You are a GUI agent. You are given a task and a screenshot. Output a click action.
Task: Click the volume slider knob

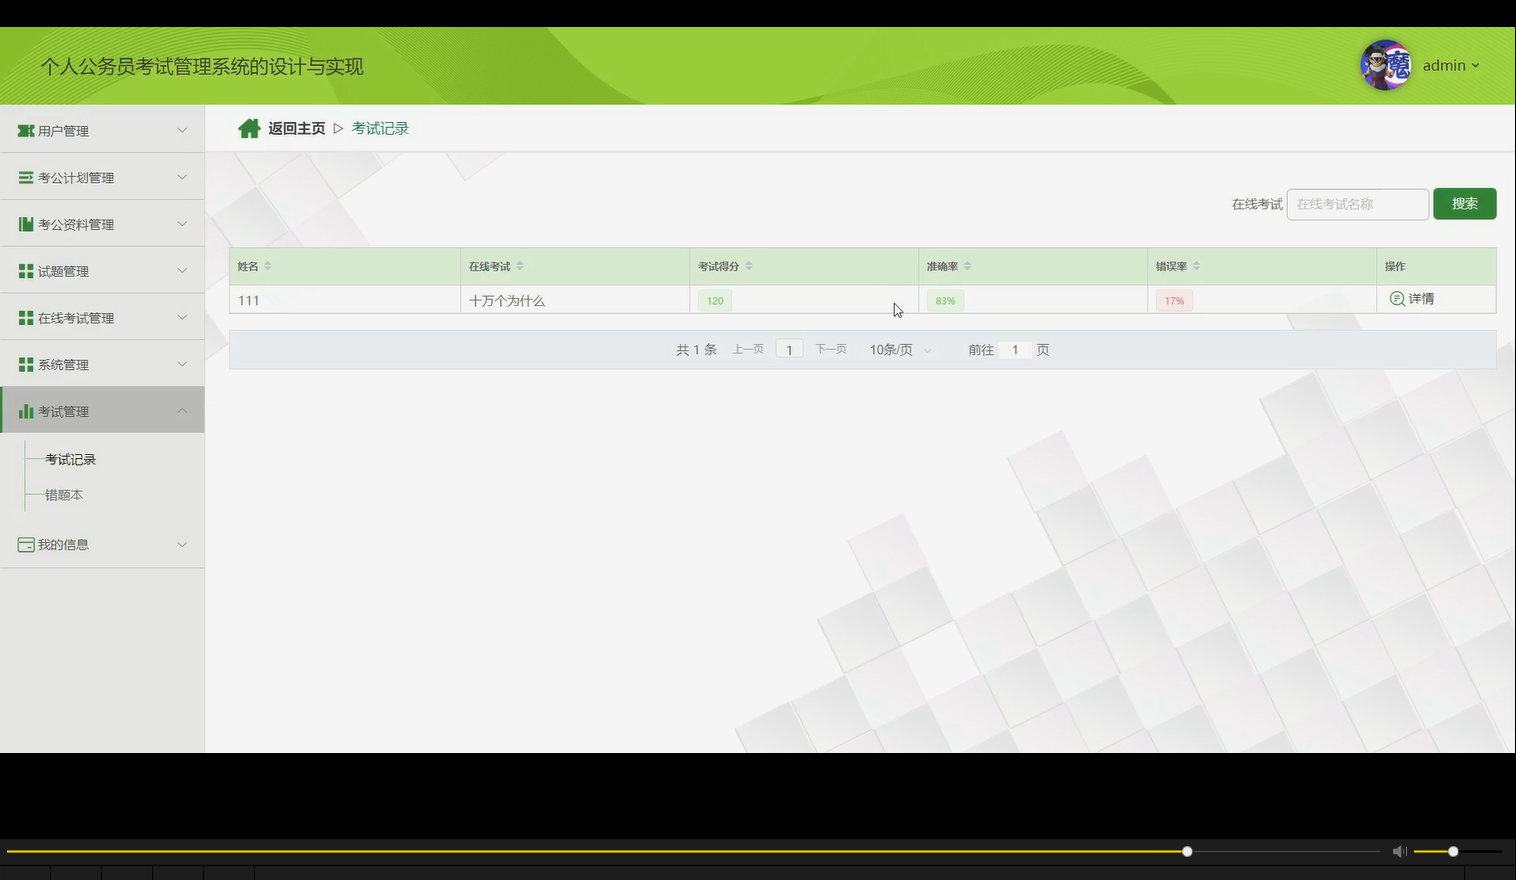1453,851
